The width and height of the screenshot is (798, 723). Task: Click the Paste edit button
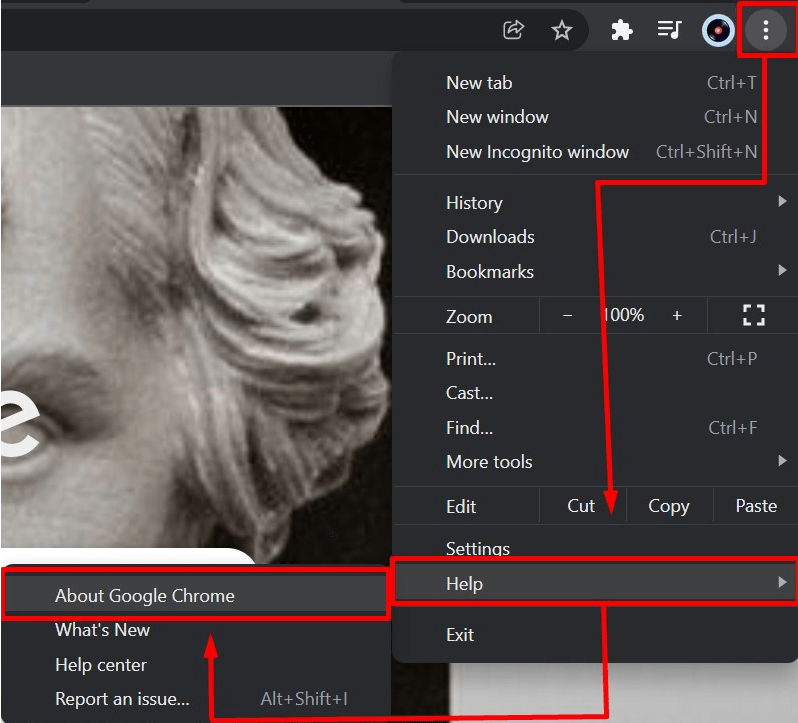point(755,506)
